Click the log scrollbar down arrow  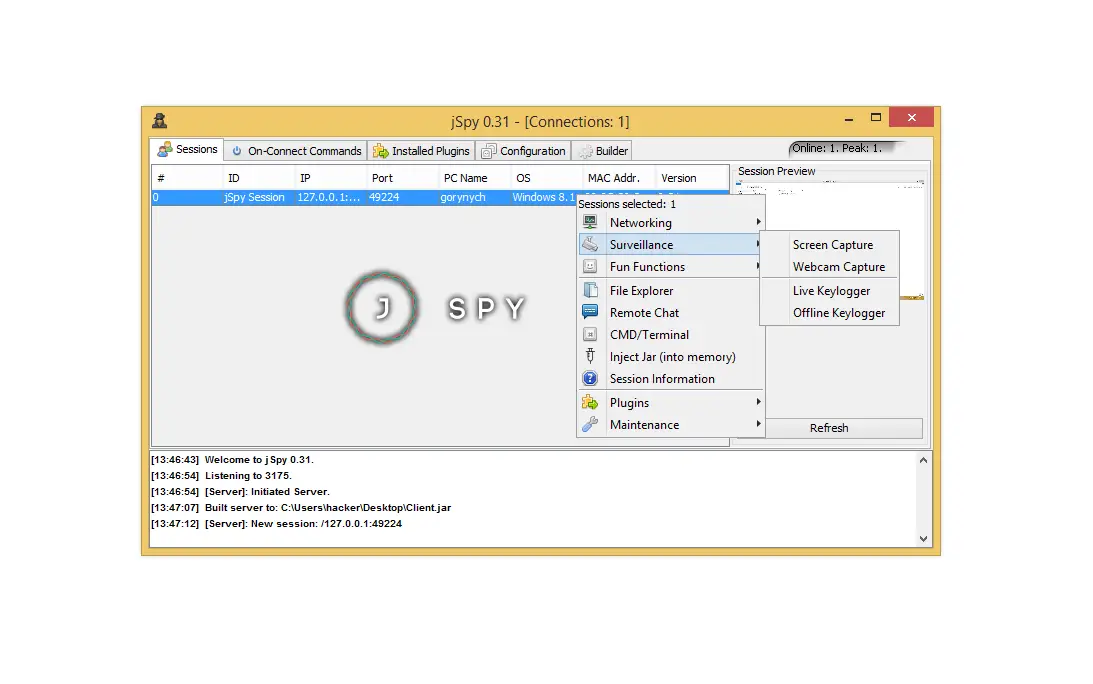[x=922, y=538]
